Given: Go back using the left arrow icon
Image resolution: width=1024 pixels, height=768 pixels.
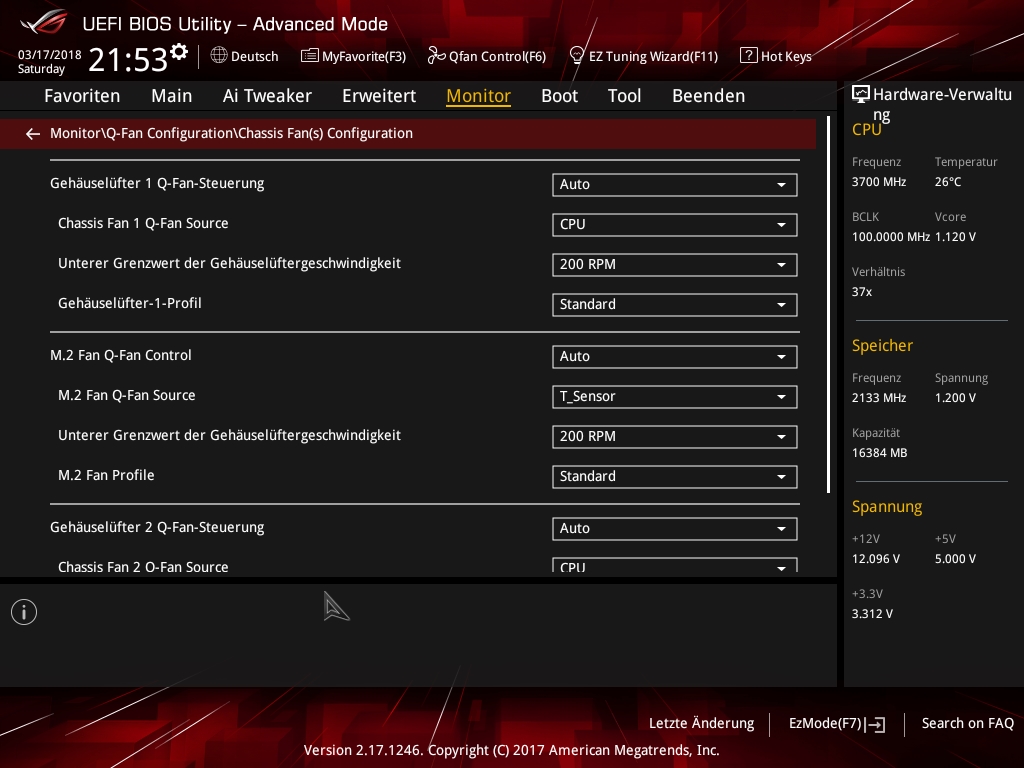Looking at the screenshot, I should click(x=33, y=134).
